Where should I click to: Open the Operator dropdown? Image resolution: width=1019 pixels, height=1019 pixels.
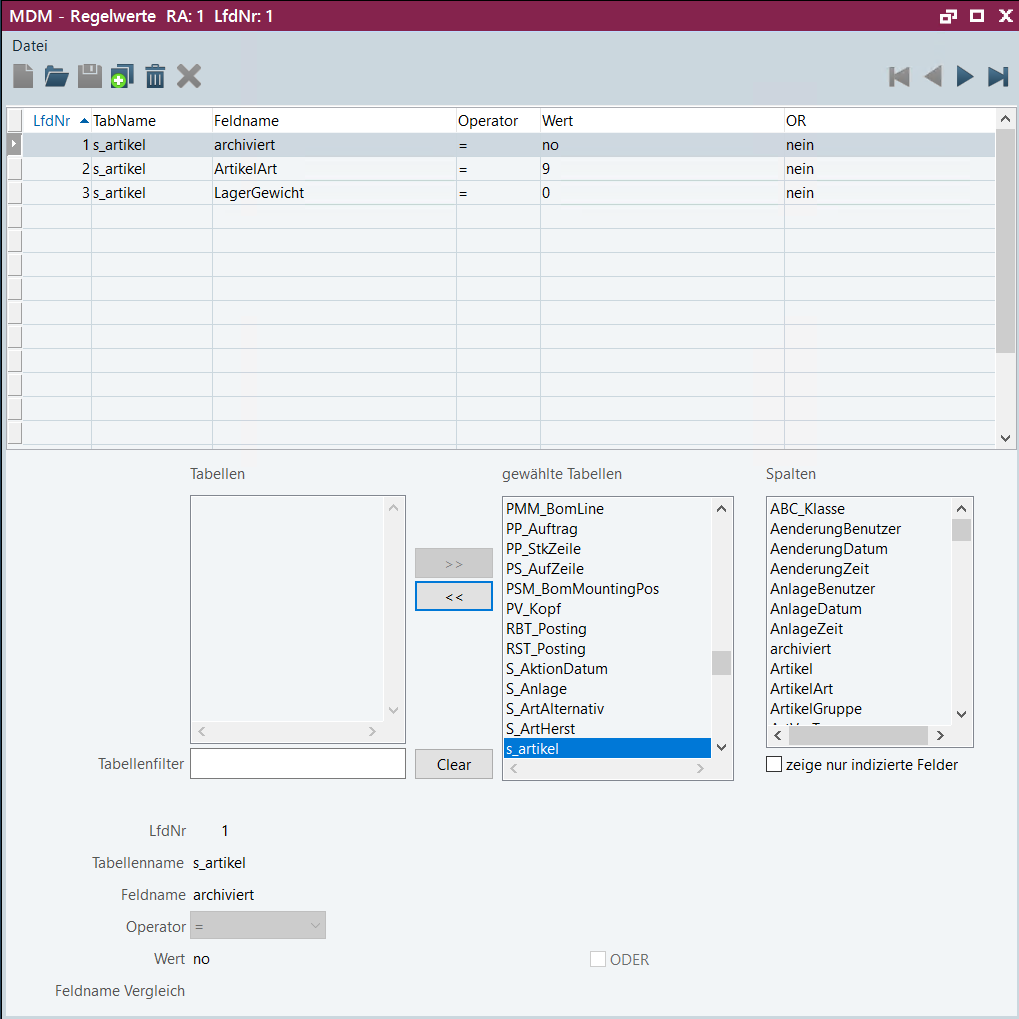[x=258, y=927]
